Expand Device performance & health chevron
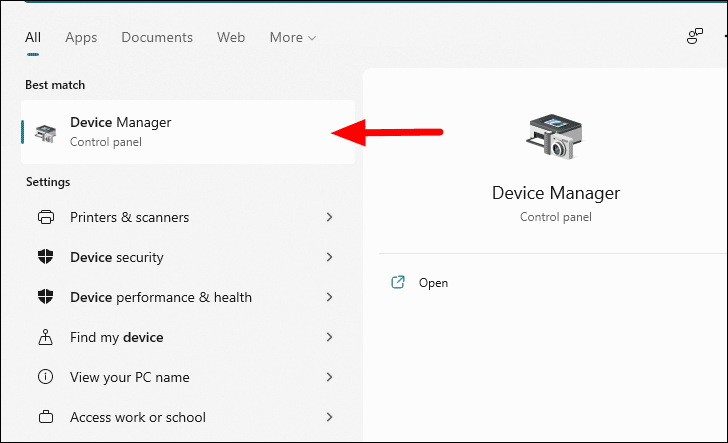 [329, 297]
